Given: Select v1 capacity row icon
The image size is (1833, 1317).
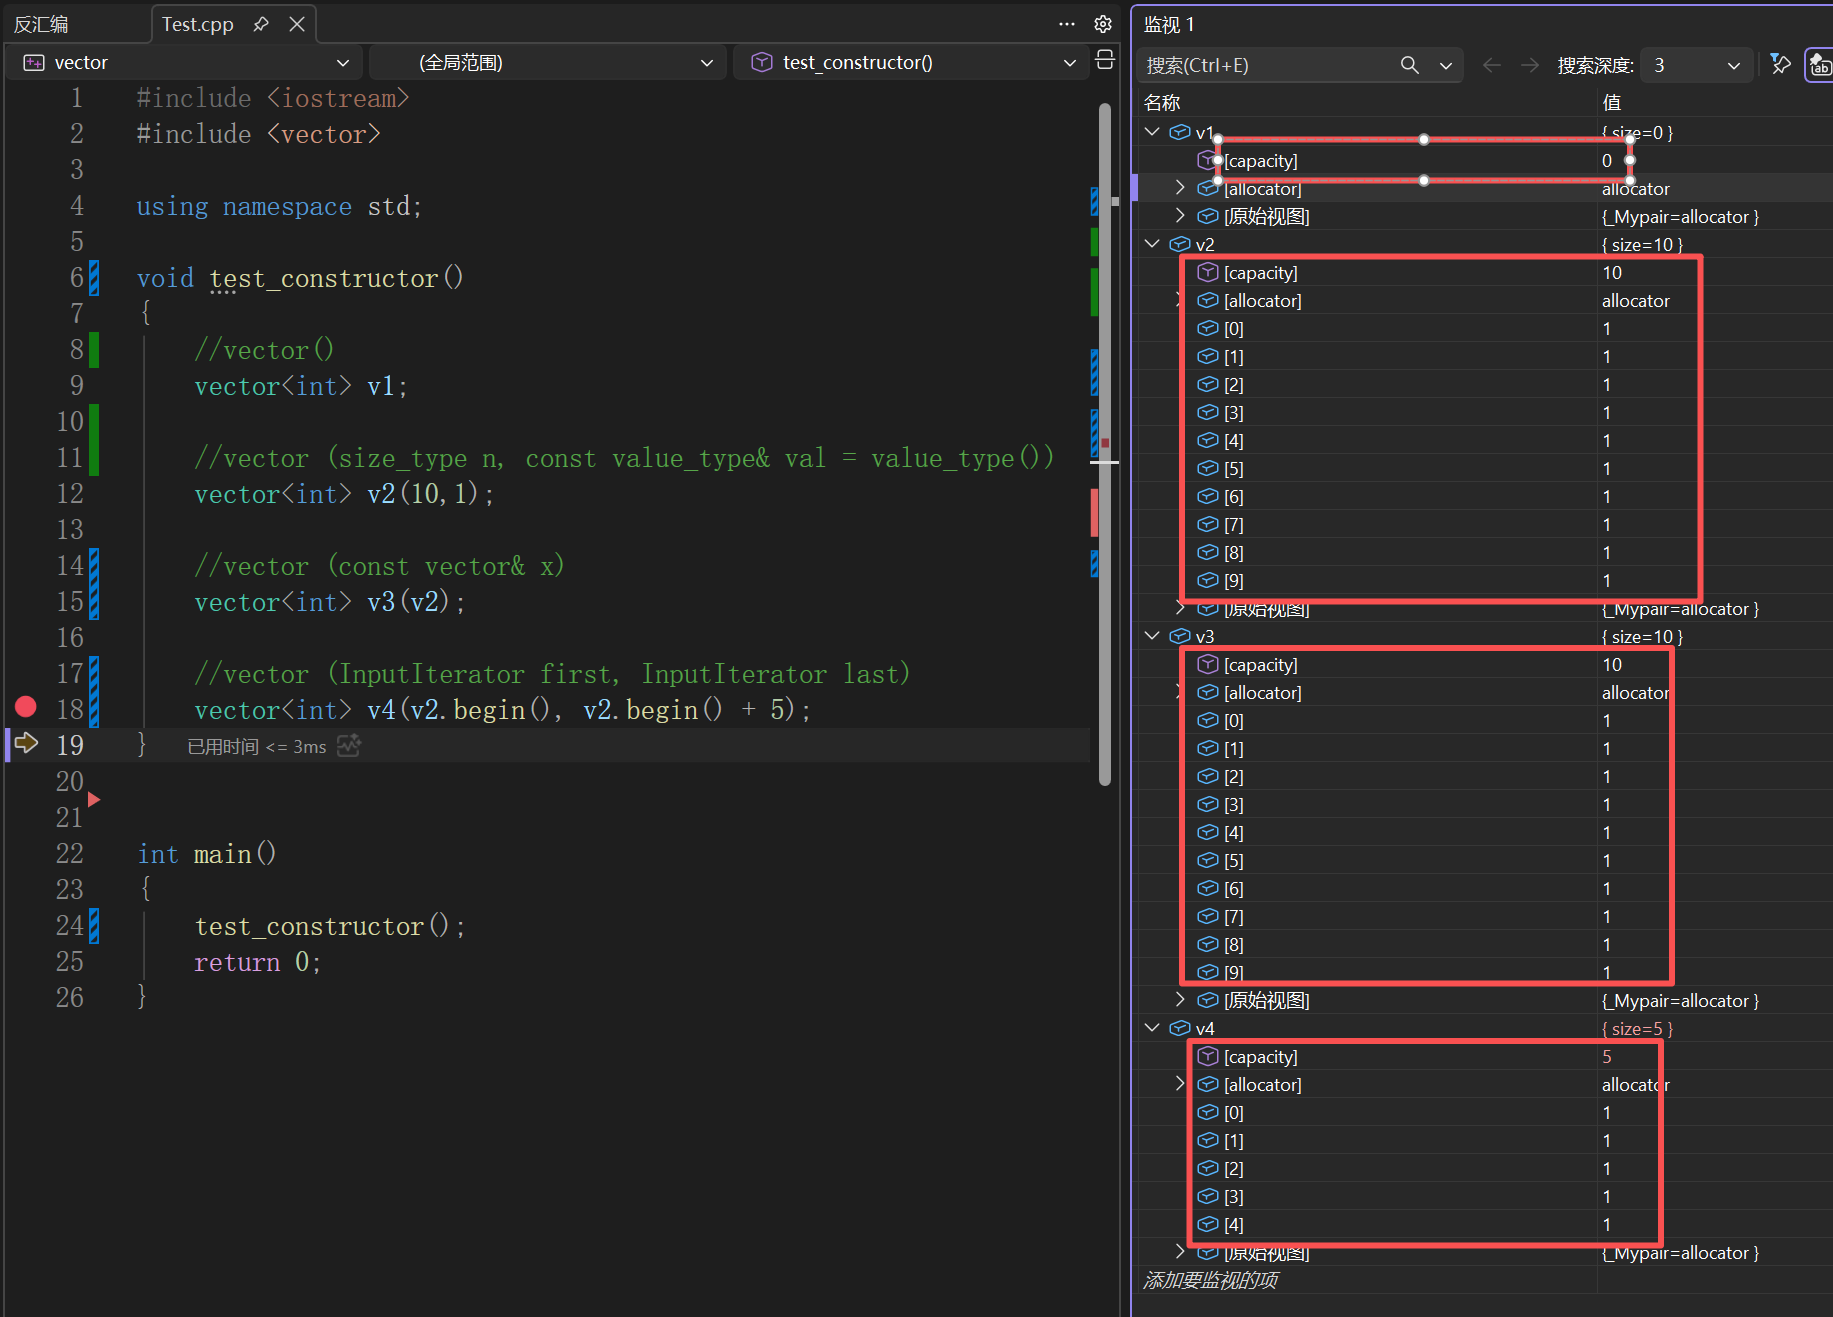Looking at the screenshot, I should pyautogui.click(x=1208, y=160).
